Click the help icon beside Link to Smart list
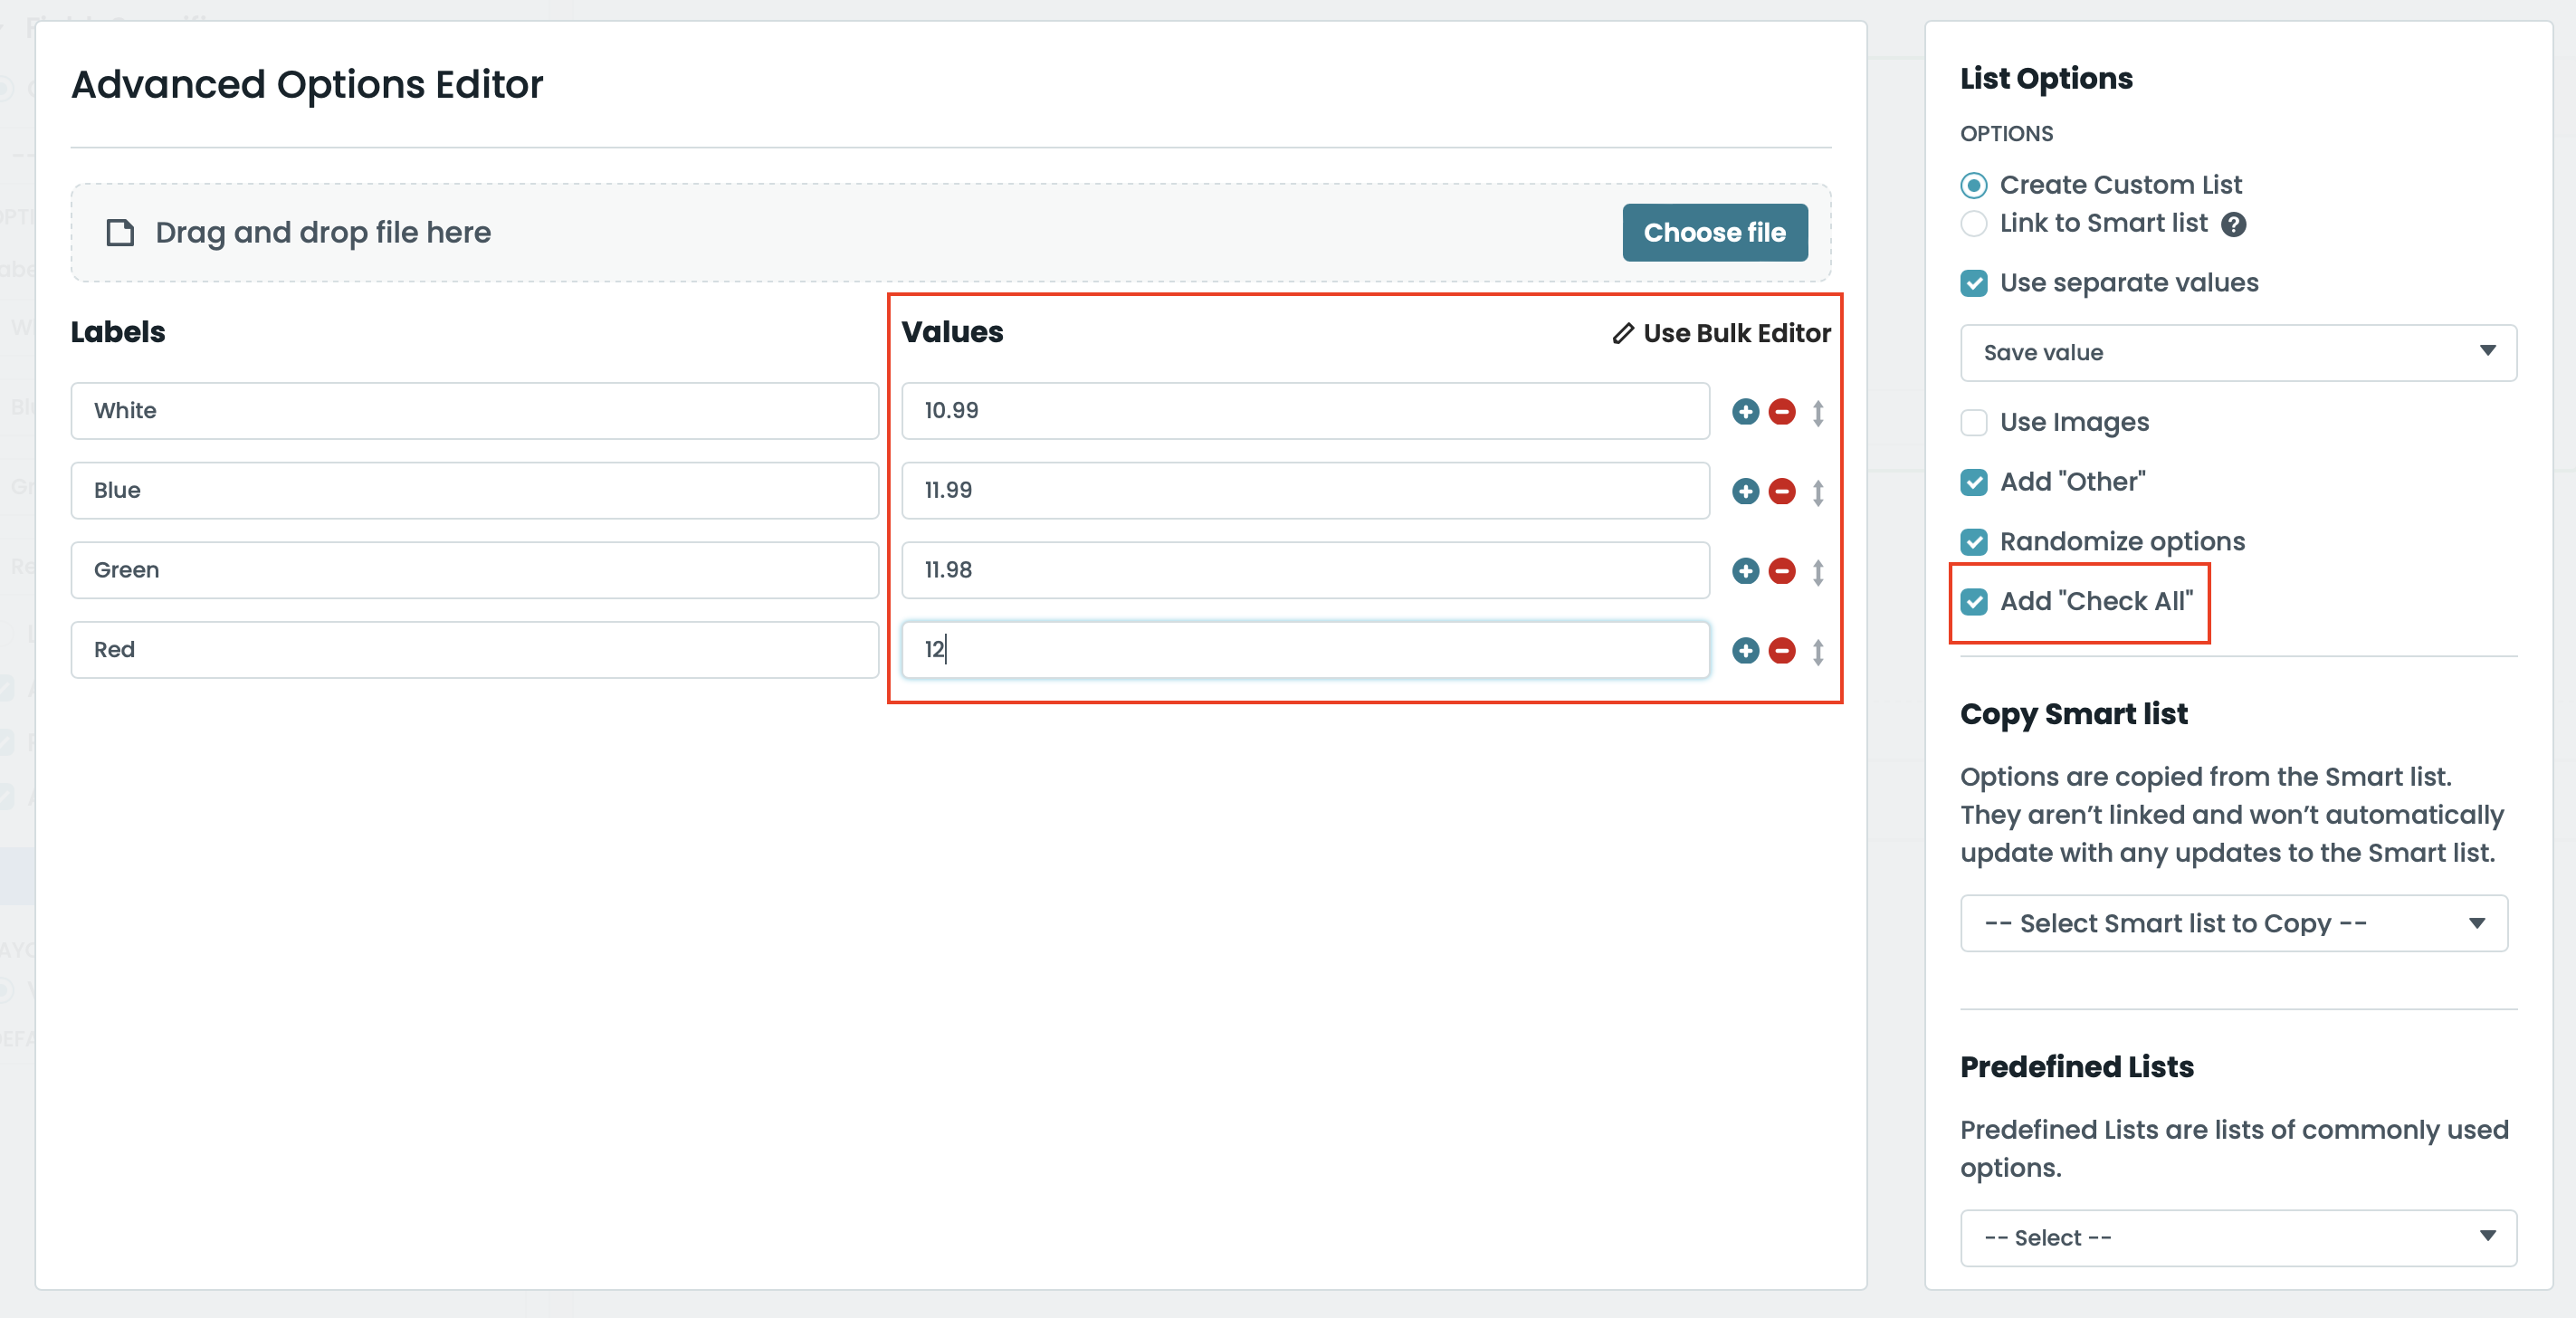 [2233, 225]
